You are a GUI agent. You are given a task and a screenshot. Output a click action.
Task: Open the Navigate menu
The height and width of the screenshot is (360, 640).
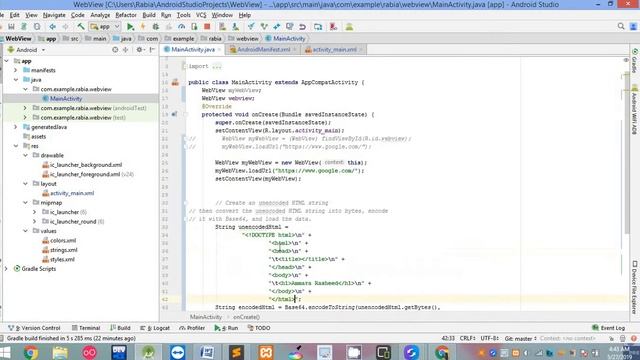tap(54, 15)
